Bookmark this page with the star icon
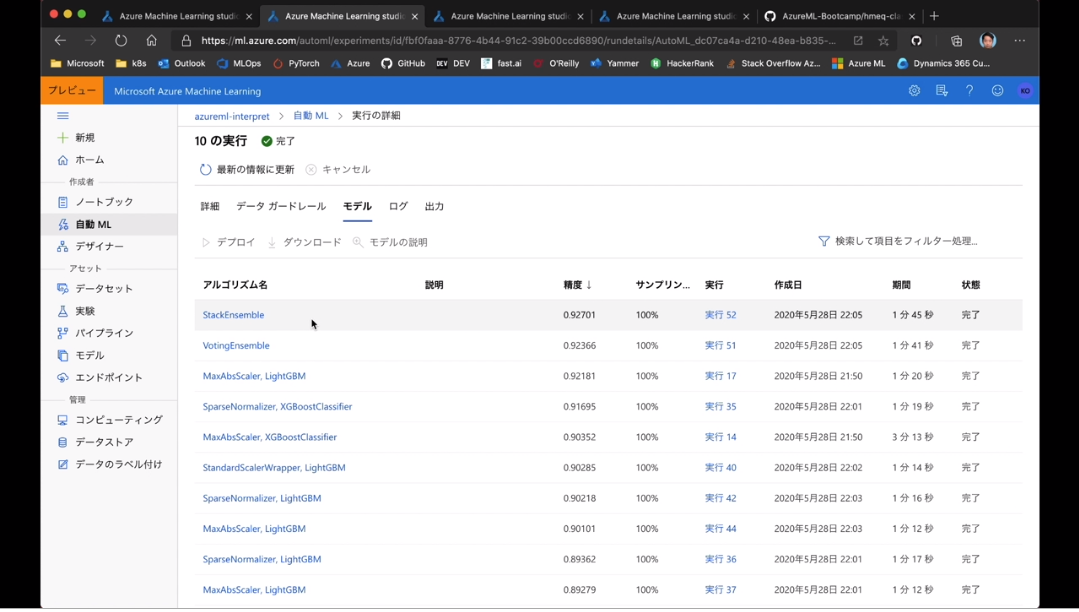1079x612 pixels. pyautogui.click(x=883, y=41)
